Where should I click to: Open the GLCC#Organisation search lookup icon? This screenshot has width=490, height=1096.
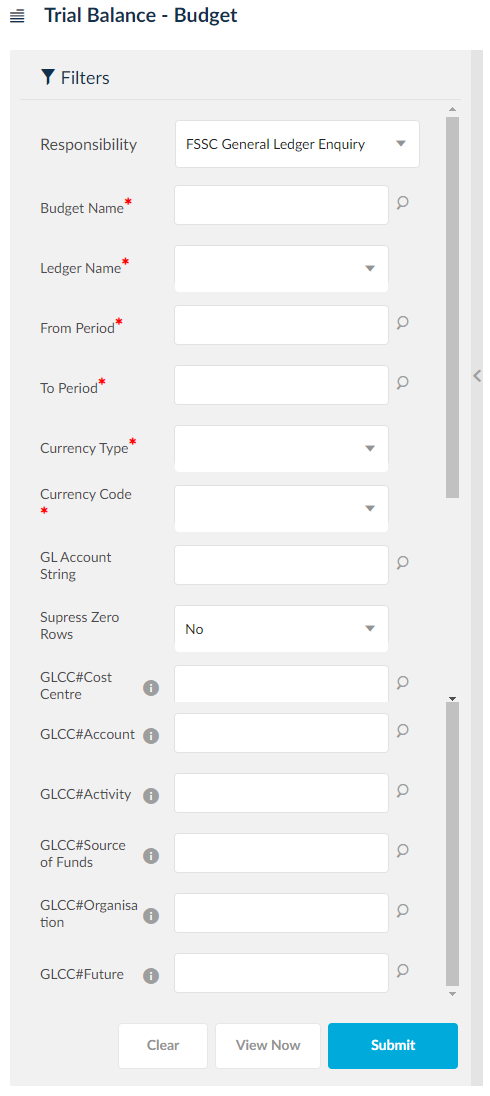pos(402,911)
